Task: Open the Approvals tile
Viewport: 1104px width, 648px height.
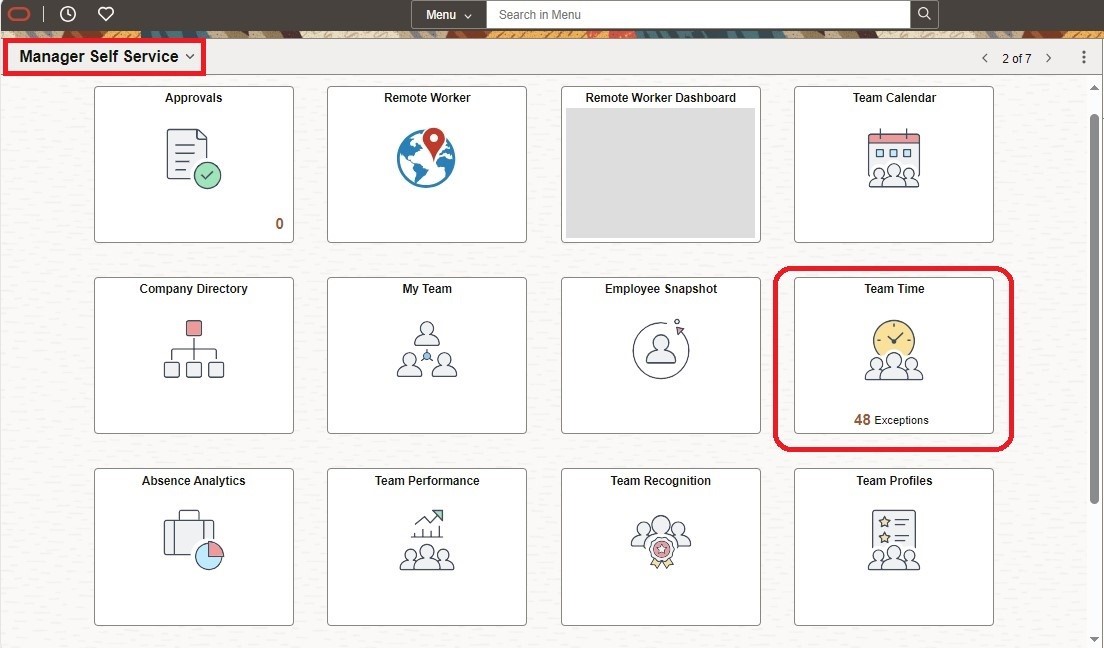Action: pyautogui.click(x=194, y=164)
